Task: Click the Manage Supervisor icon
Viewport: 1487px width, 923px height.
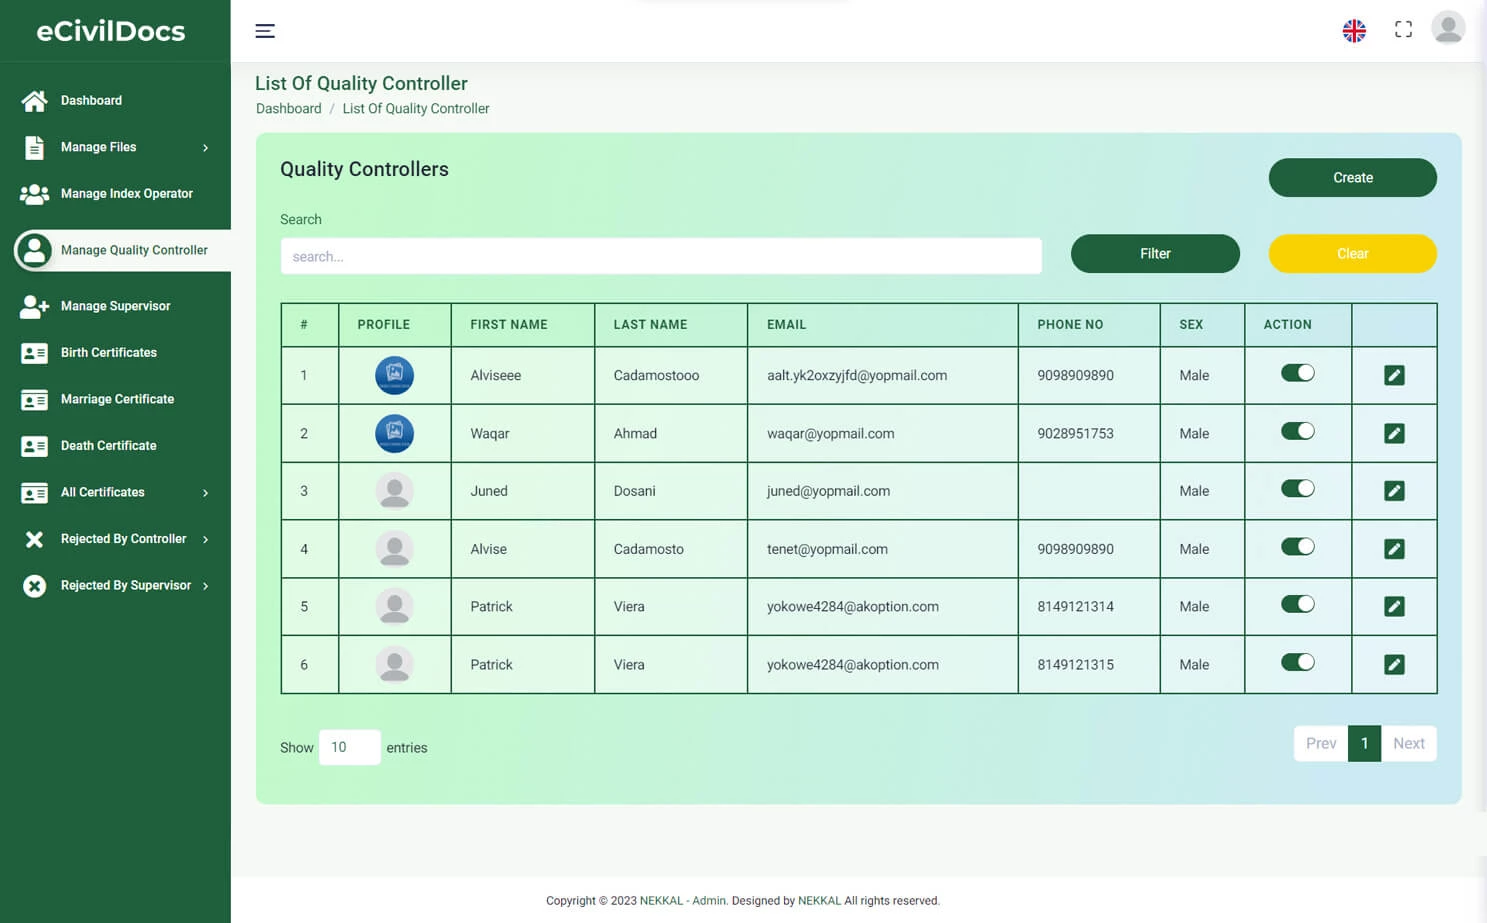Action: point(34,306)
